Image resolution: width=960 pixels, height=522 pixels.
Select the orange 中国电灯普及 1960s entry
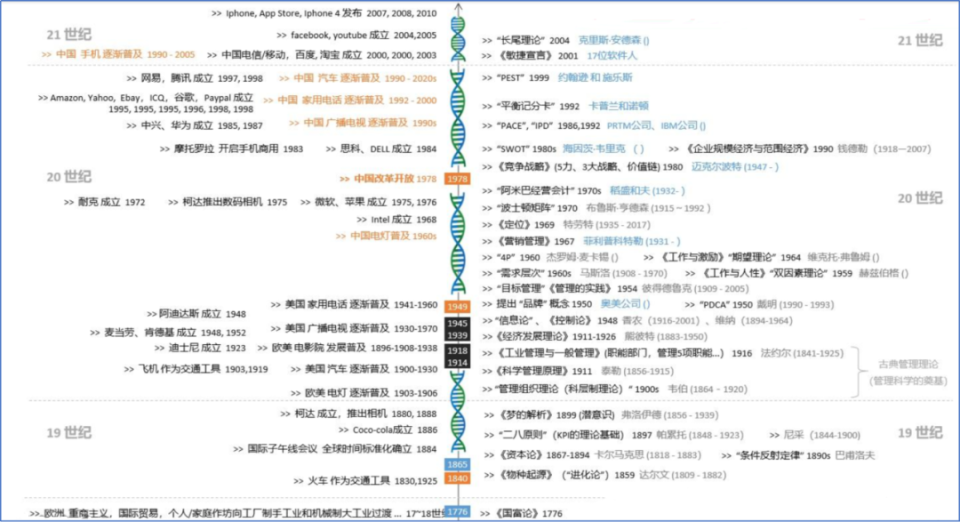pos(386,236)
